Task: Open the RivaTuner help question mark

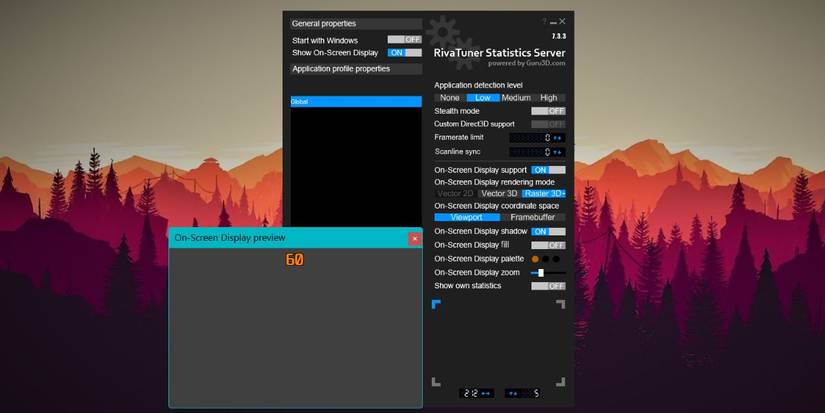Action: [x=545, y=22]
